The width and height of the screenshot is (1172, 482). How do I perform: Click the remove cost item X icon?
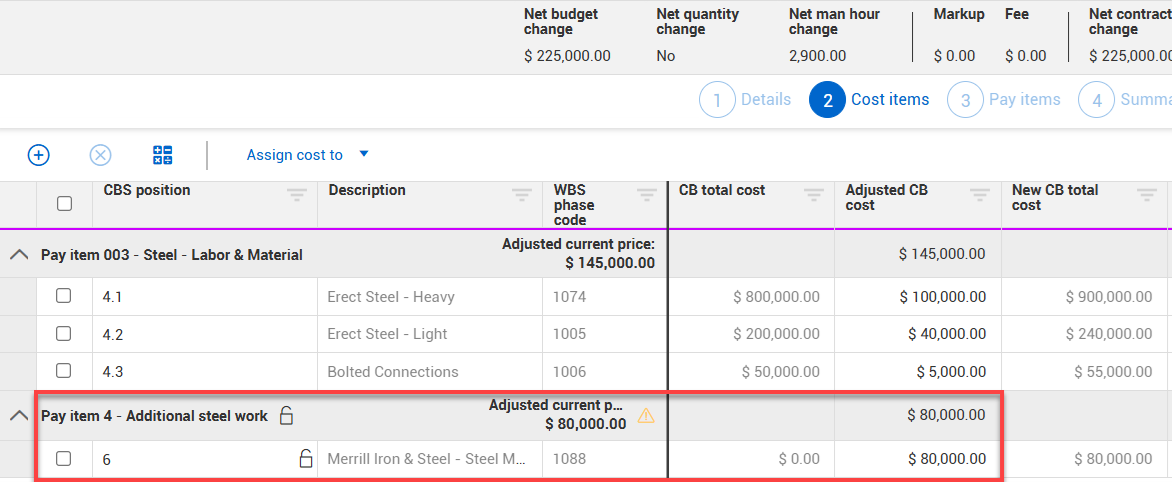(101, 155)
